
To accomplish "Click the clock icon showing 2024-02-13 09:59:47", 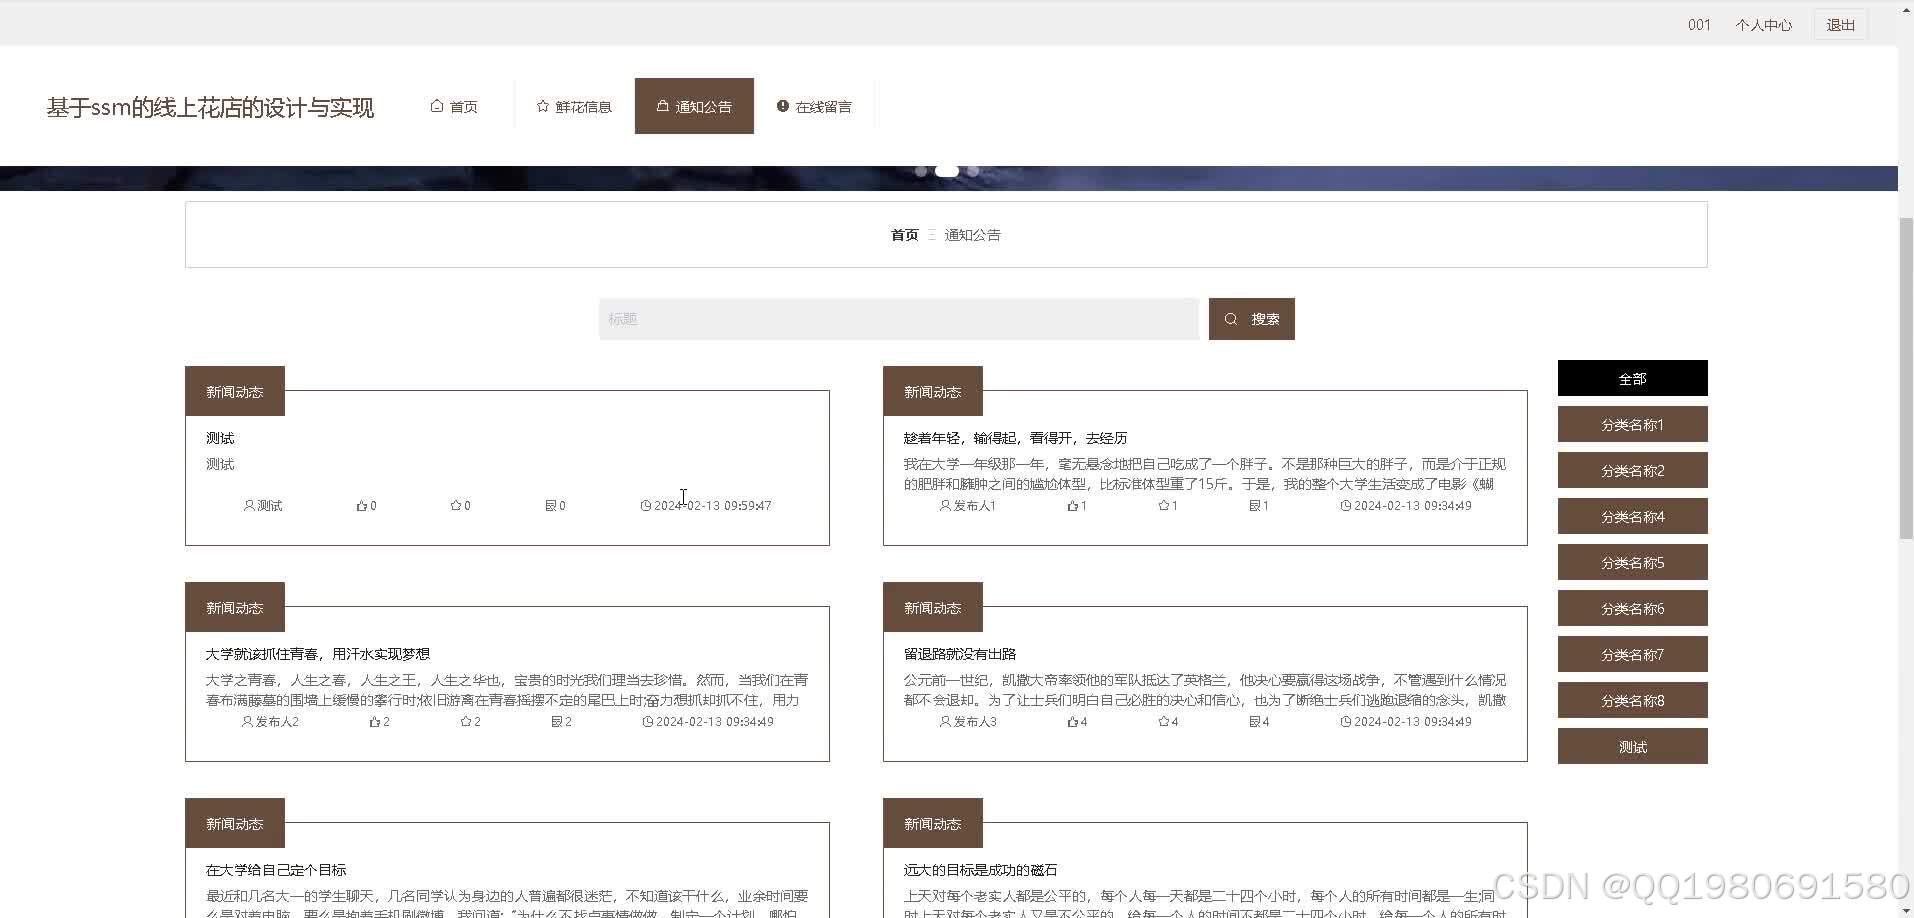I will coord(645,505).
